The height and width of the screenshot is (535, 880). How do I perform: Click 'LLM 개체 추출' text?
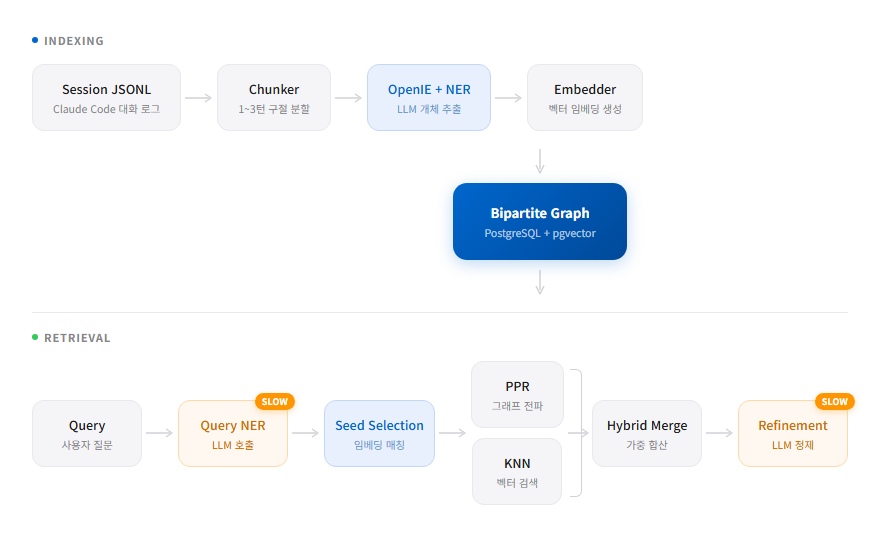(x=429, y=109)
